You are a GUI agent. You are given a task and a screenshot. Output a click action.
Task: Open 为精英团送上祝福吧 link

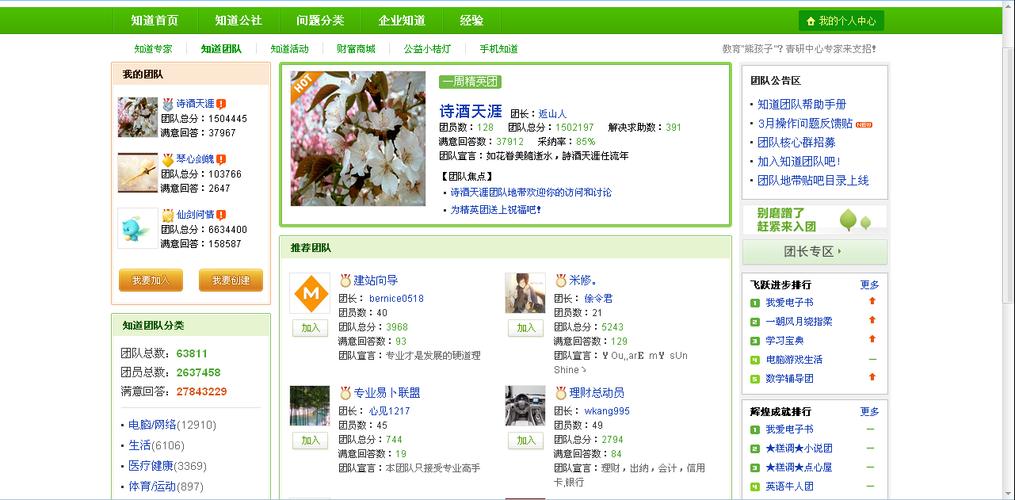(496, 210)
